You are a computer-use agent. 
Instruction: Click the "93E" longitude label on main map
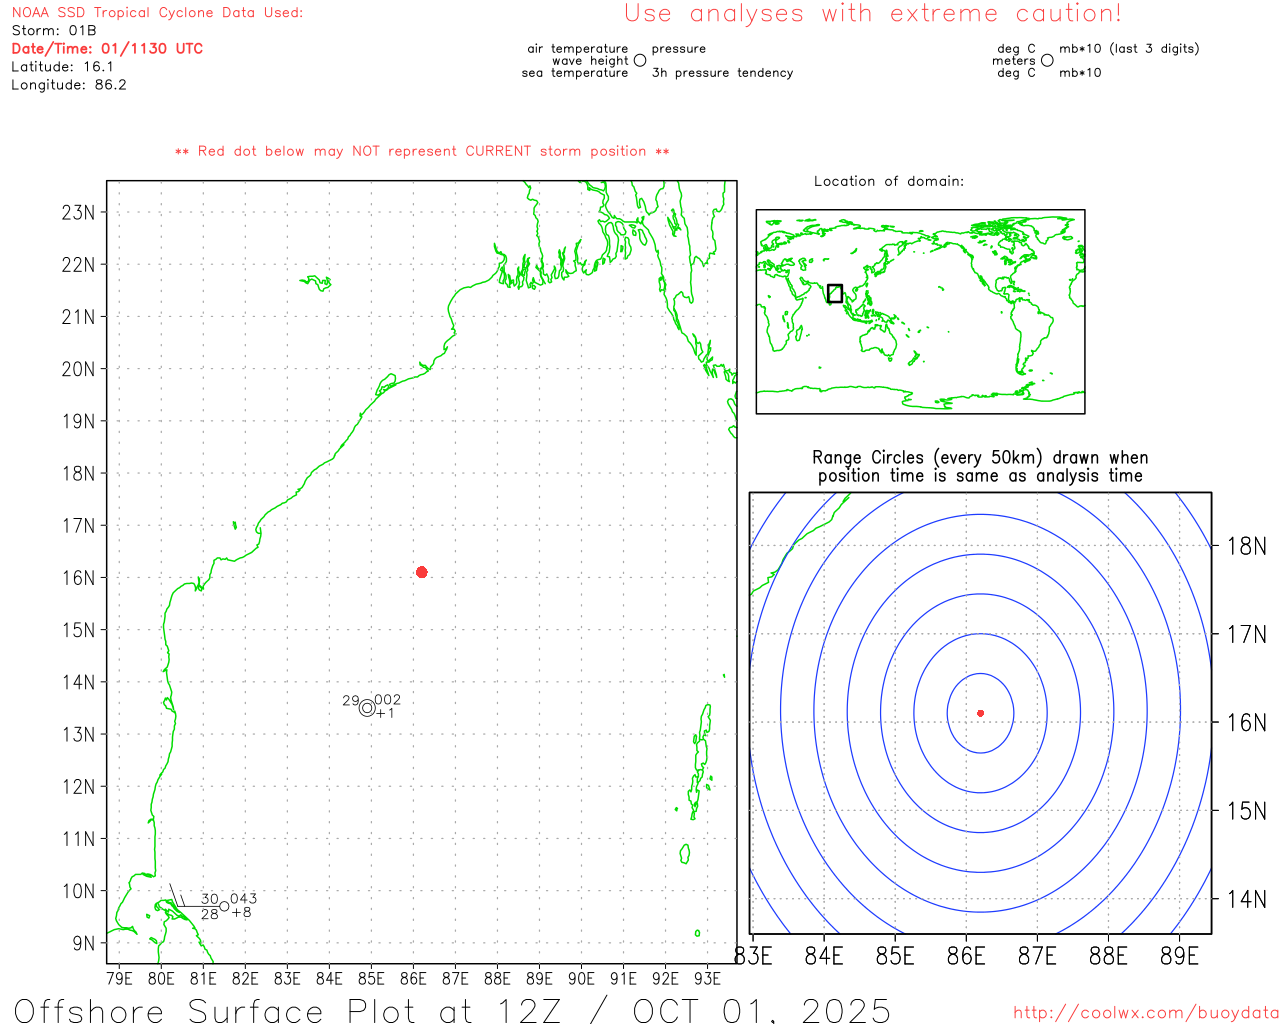707,978
